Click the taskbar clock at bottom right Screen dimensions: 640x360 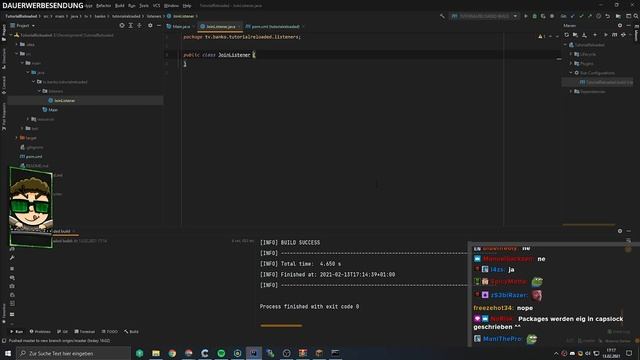(x=611, y=353)
